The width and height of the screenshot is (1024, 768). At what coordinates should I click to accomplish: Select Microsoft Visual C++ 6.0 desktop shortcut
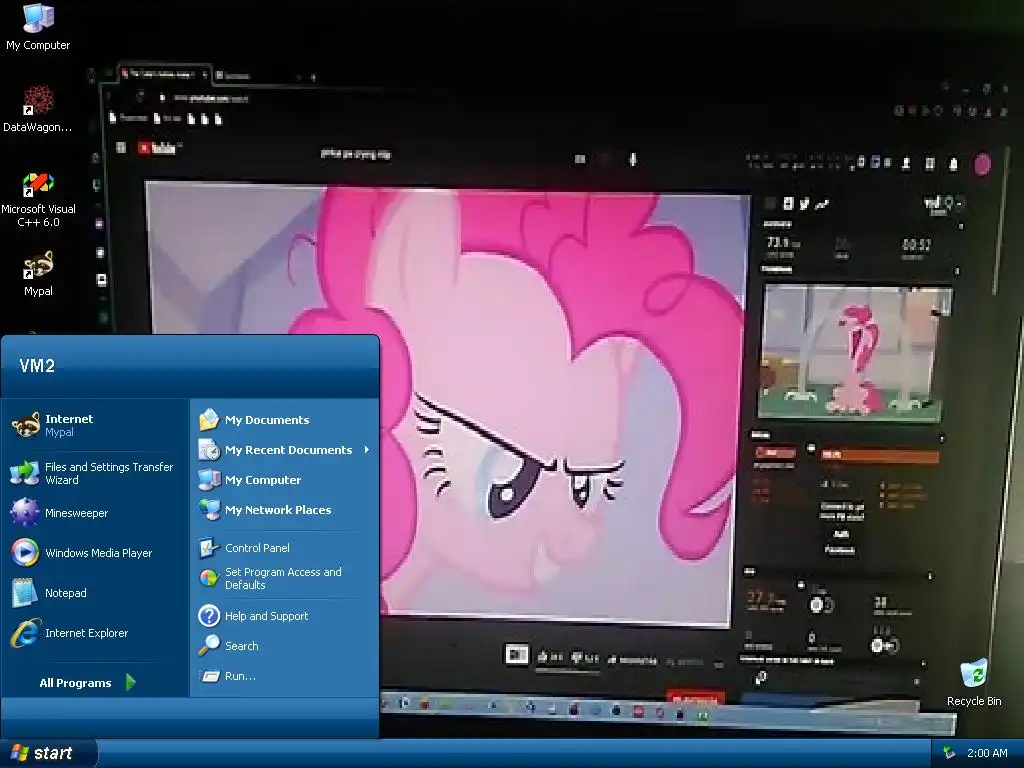[38, 200]
